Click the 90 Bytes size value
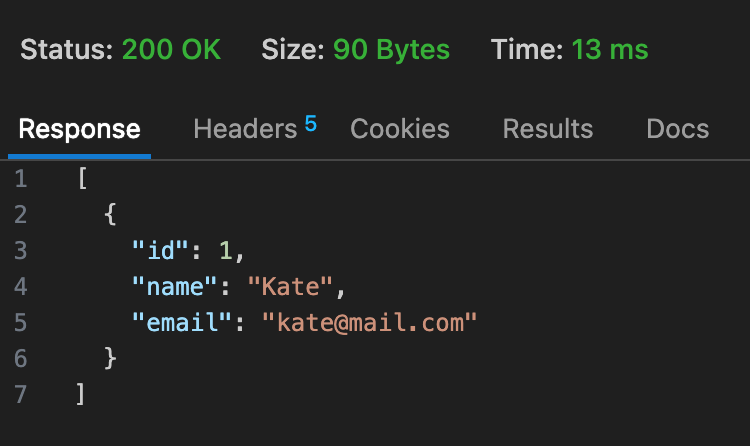750x446 pixels. click(x=391, y=49)
